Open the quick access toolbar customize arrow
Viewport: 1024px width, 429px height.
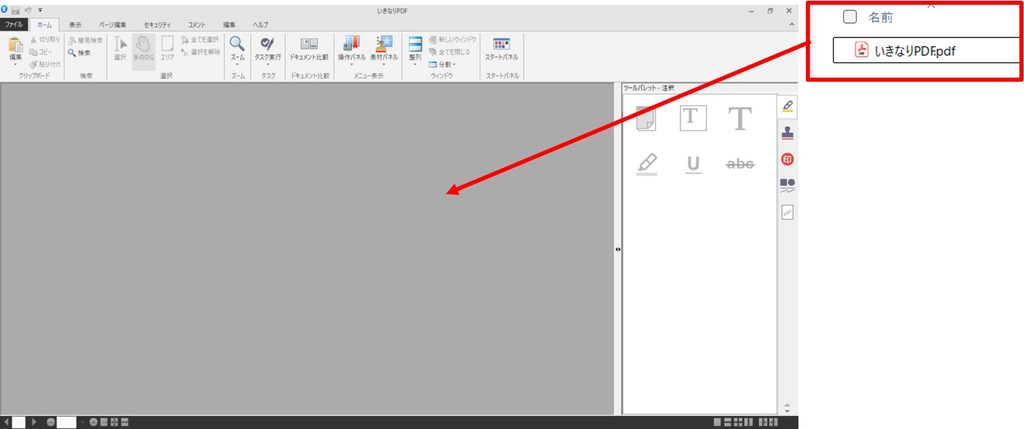(x=40, y=10)
